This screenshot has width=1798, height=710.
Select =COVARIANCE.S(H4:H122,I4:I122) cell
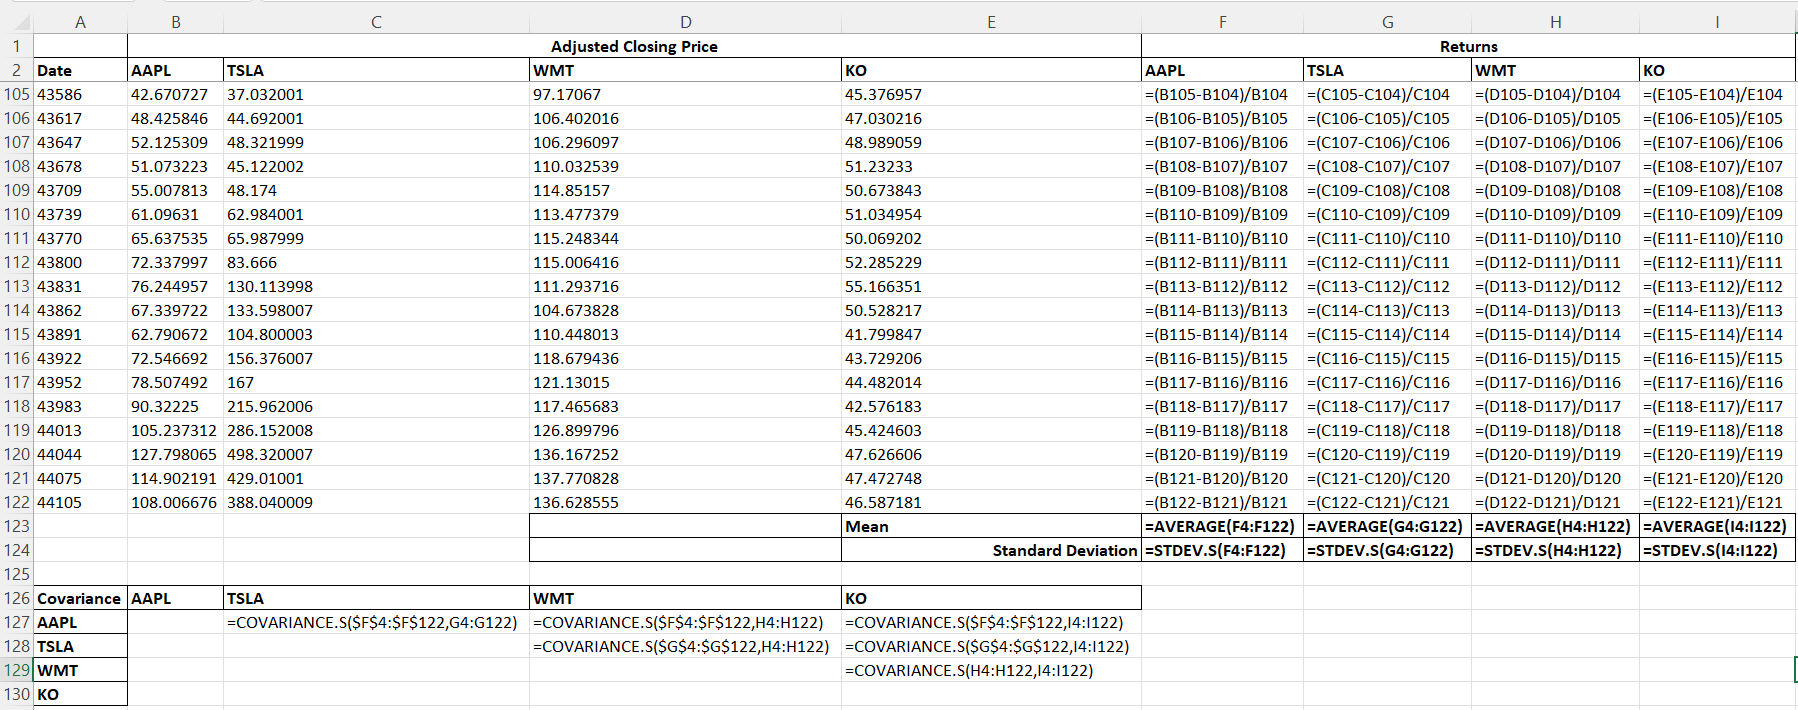coord(991,670)
